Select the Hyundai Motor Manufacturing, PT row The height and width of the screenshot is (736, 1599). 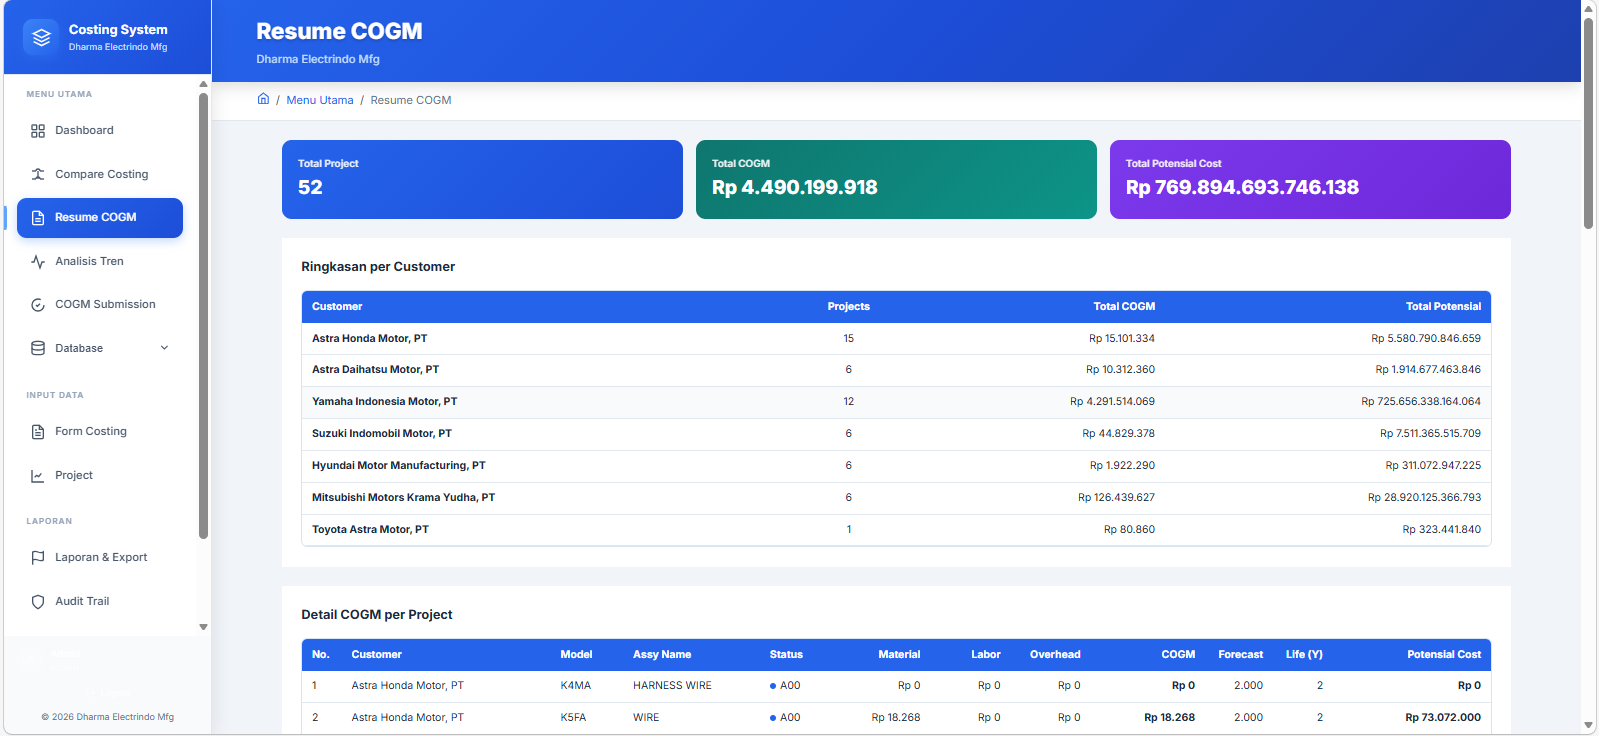896,466
